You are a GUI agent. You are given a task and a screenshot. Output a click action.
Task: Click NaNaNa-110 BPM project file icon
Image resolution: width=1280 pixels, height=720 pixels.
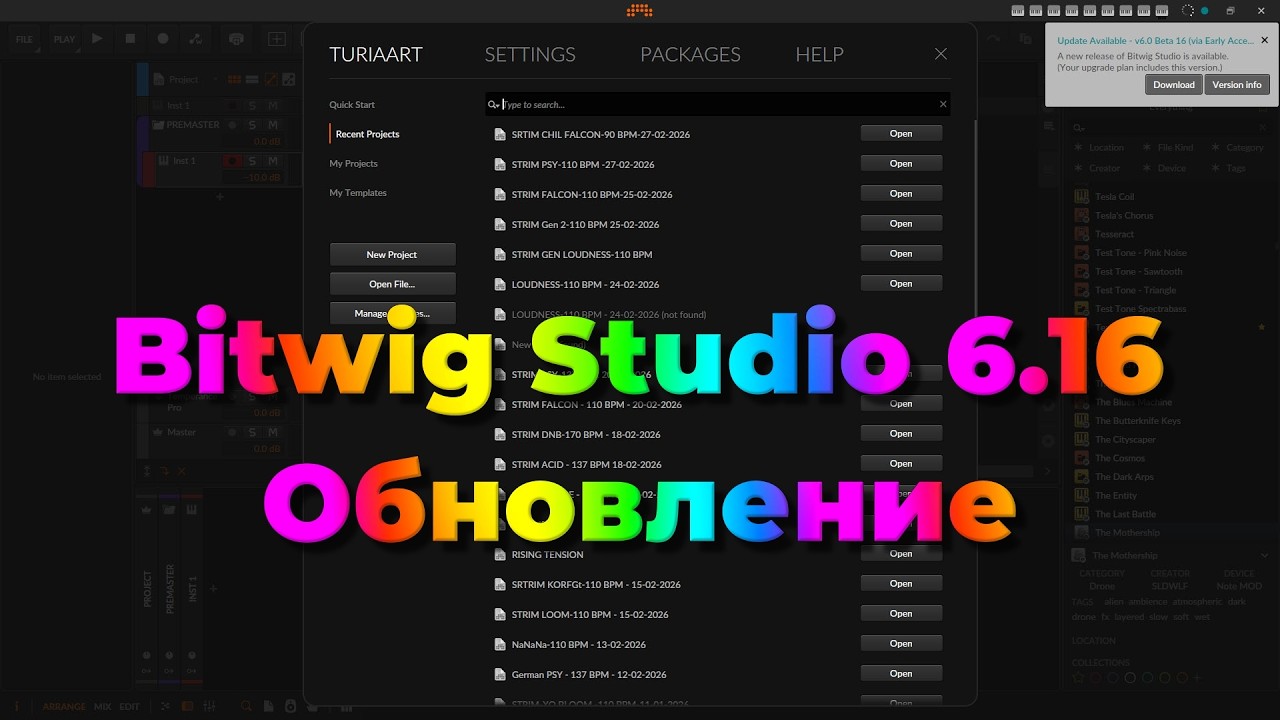pos(500,644)
